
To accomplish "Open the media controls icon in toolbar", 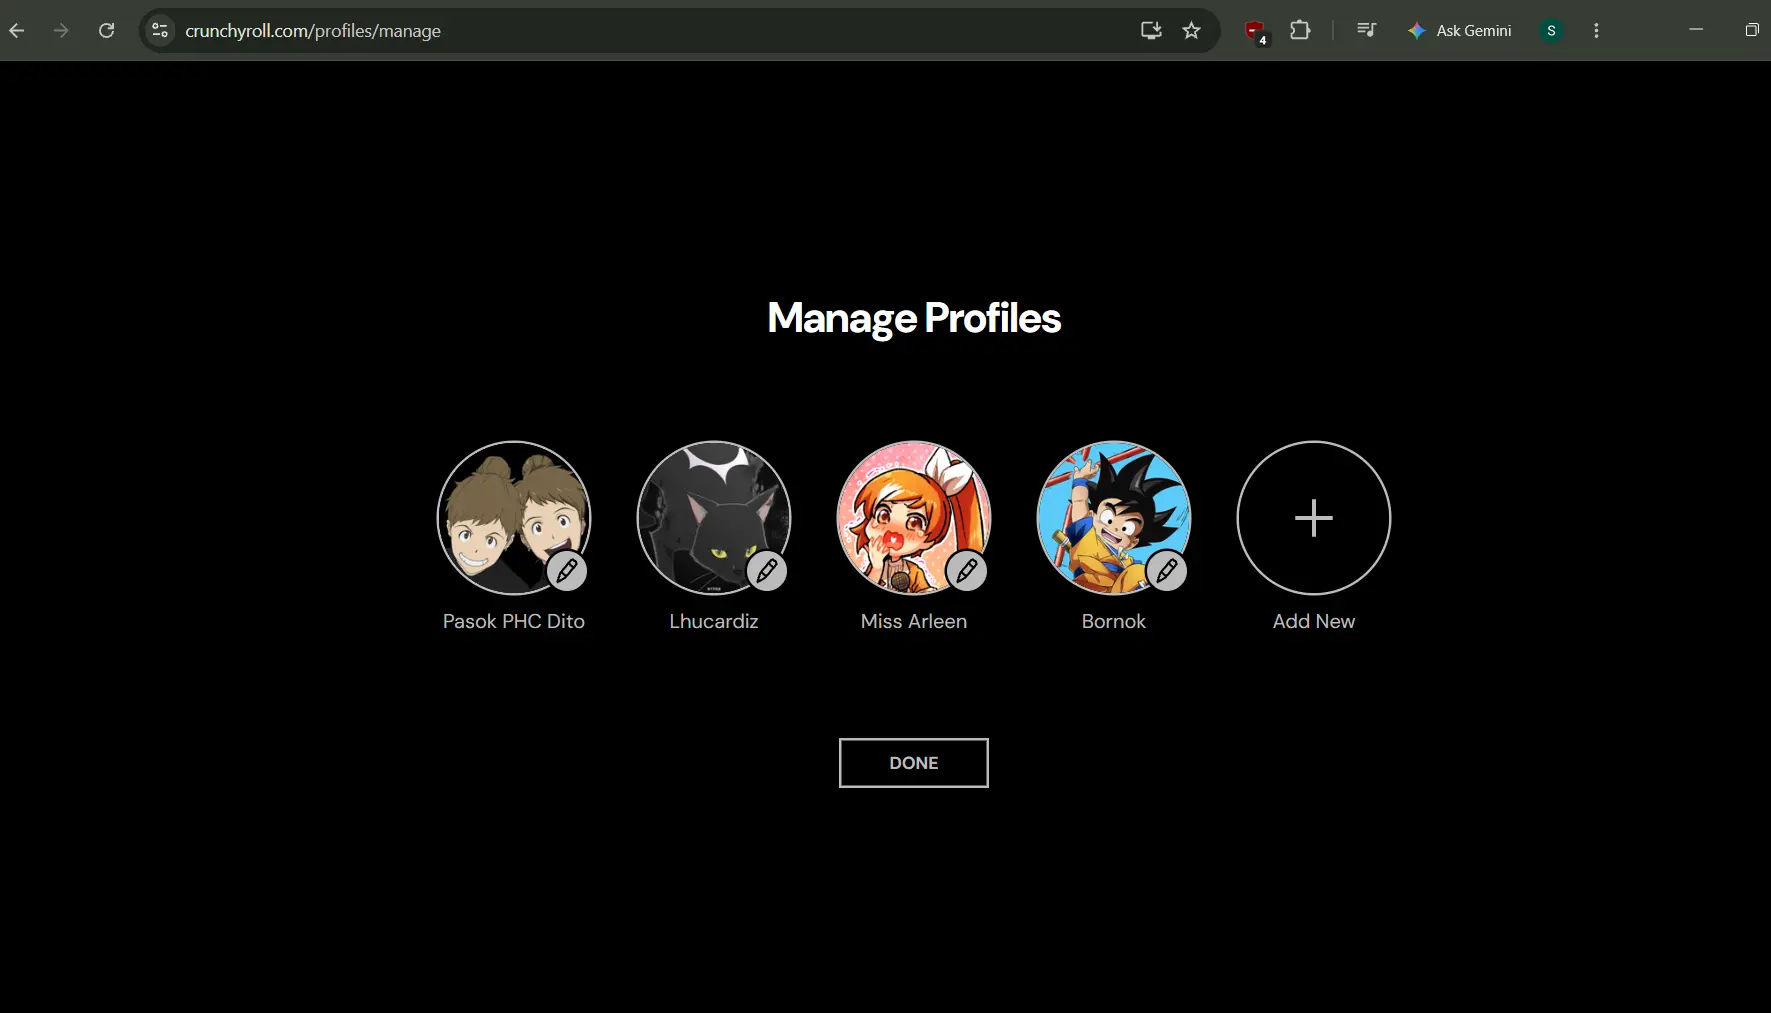I will (1366, 30).
